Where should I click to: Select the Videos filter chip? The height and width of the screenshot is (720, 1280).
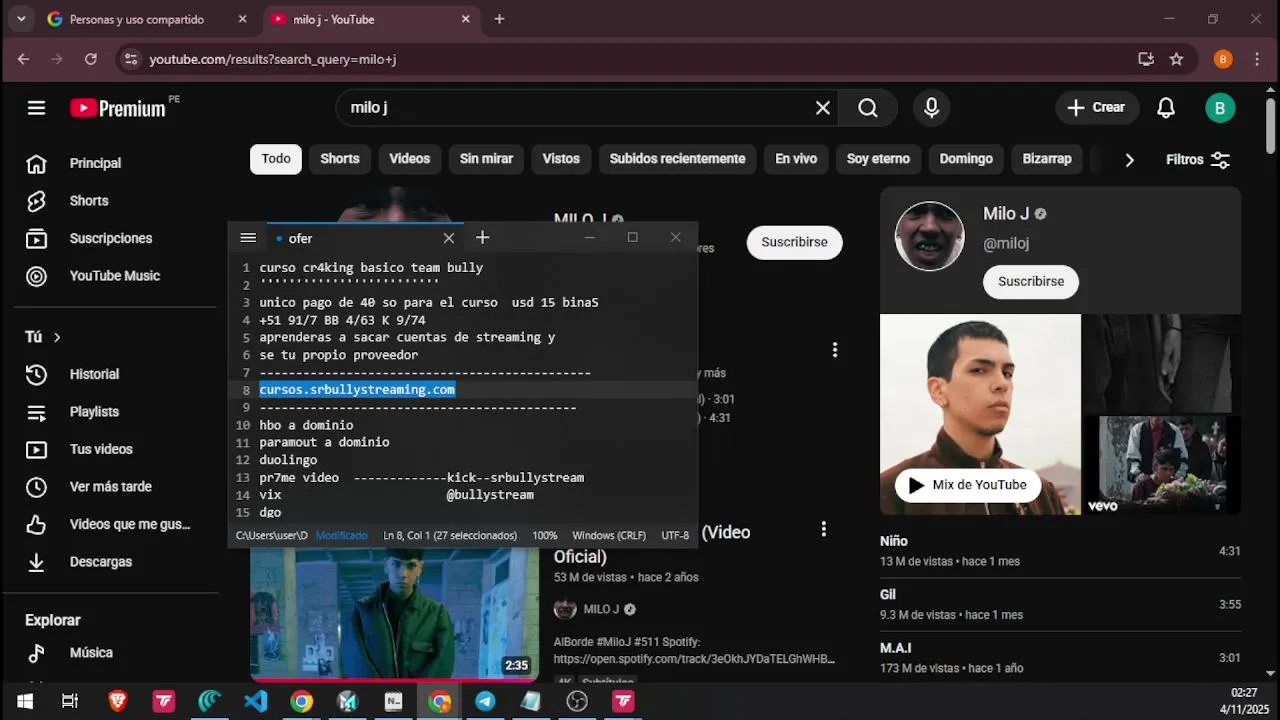click(409, 159)
